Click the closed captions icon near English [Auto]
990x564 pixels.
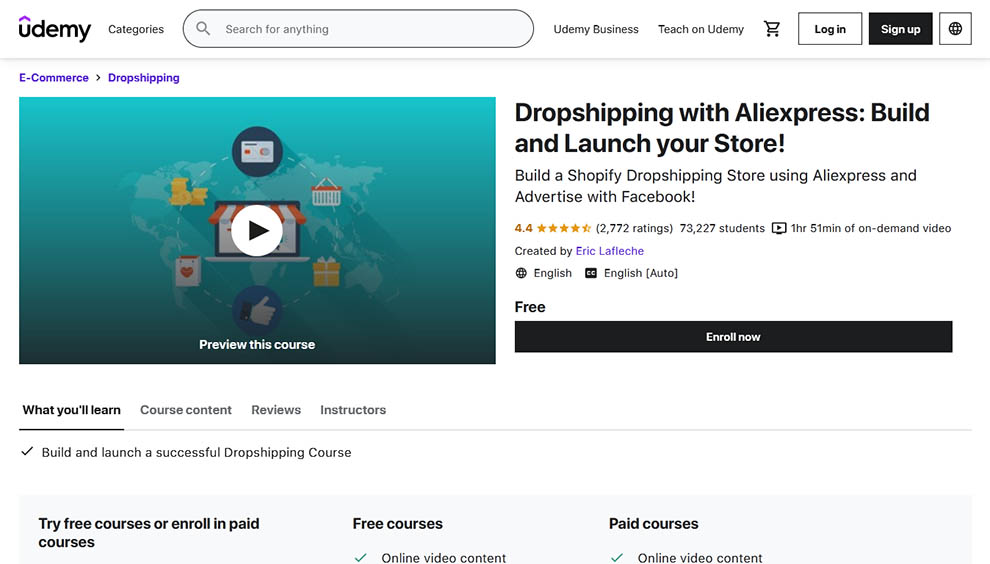click(590, 273)
